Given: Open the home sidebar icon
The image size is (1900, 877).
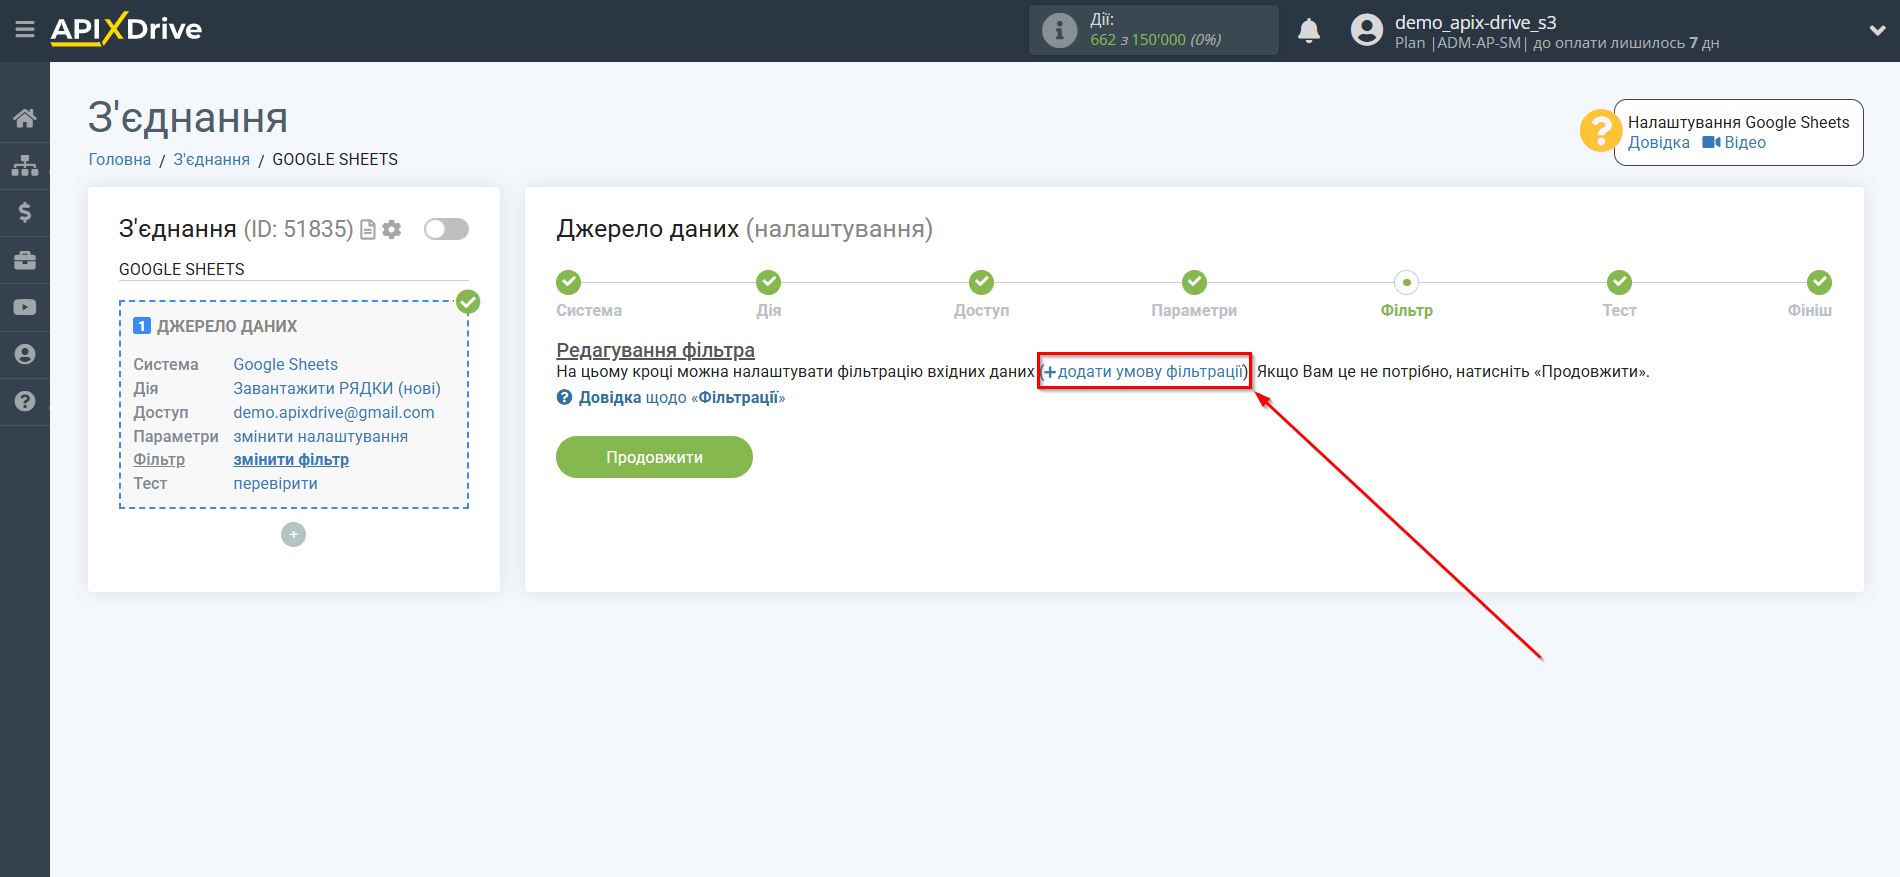Looking at the screenshot, I should tap(25, 118).
